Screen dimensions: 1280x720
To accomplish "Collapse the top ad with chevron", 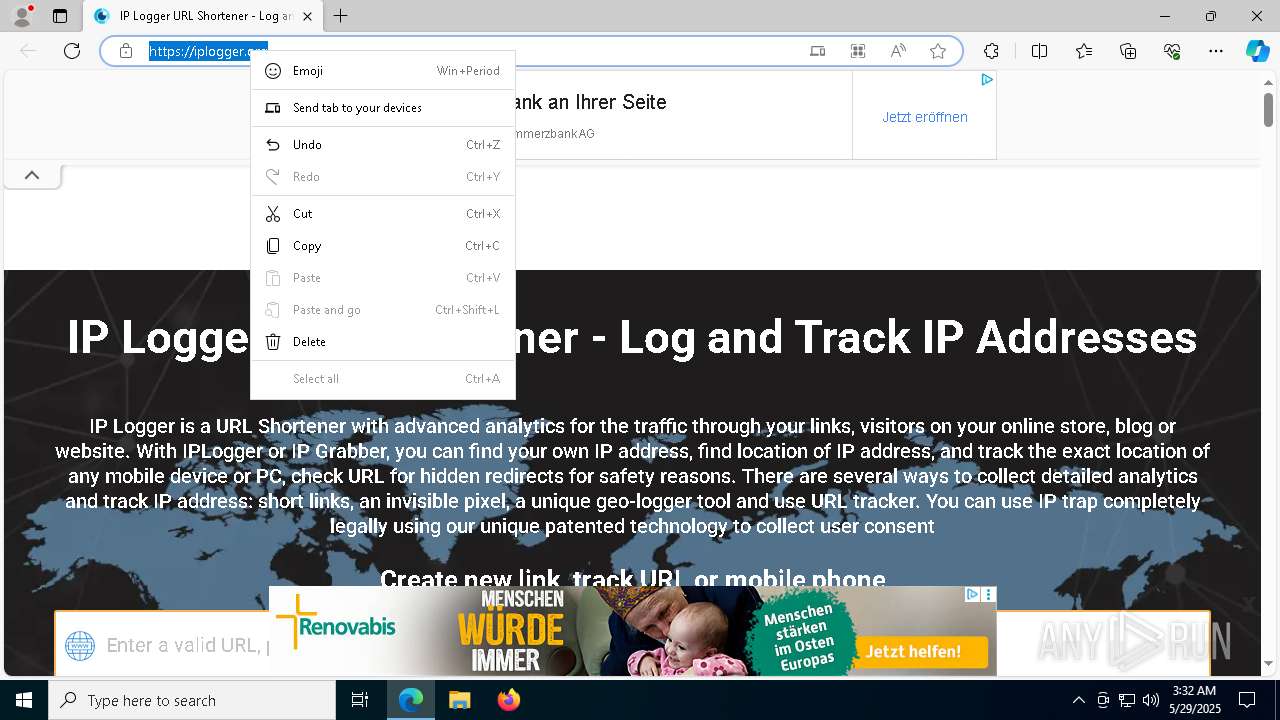I will pos(32,175).
